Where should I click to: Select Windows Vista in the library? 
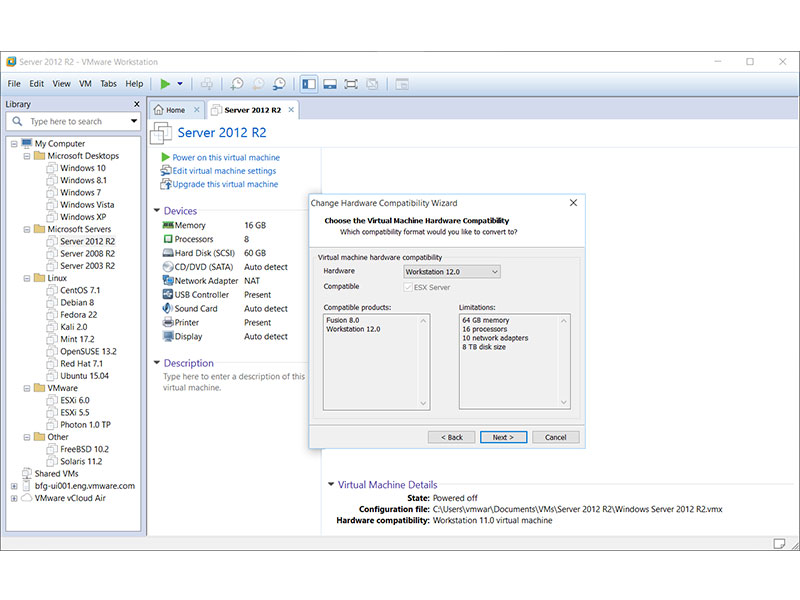[x=87, y=205]
